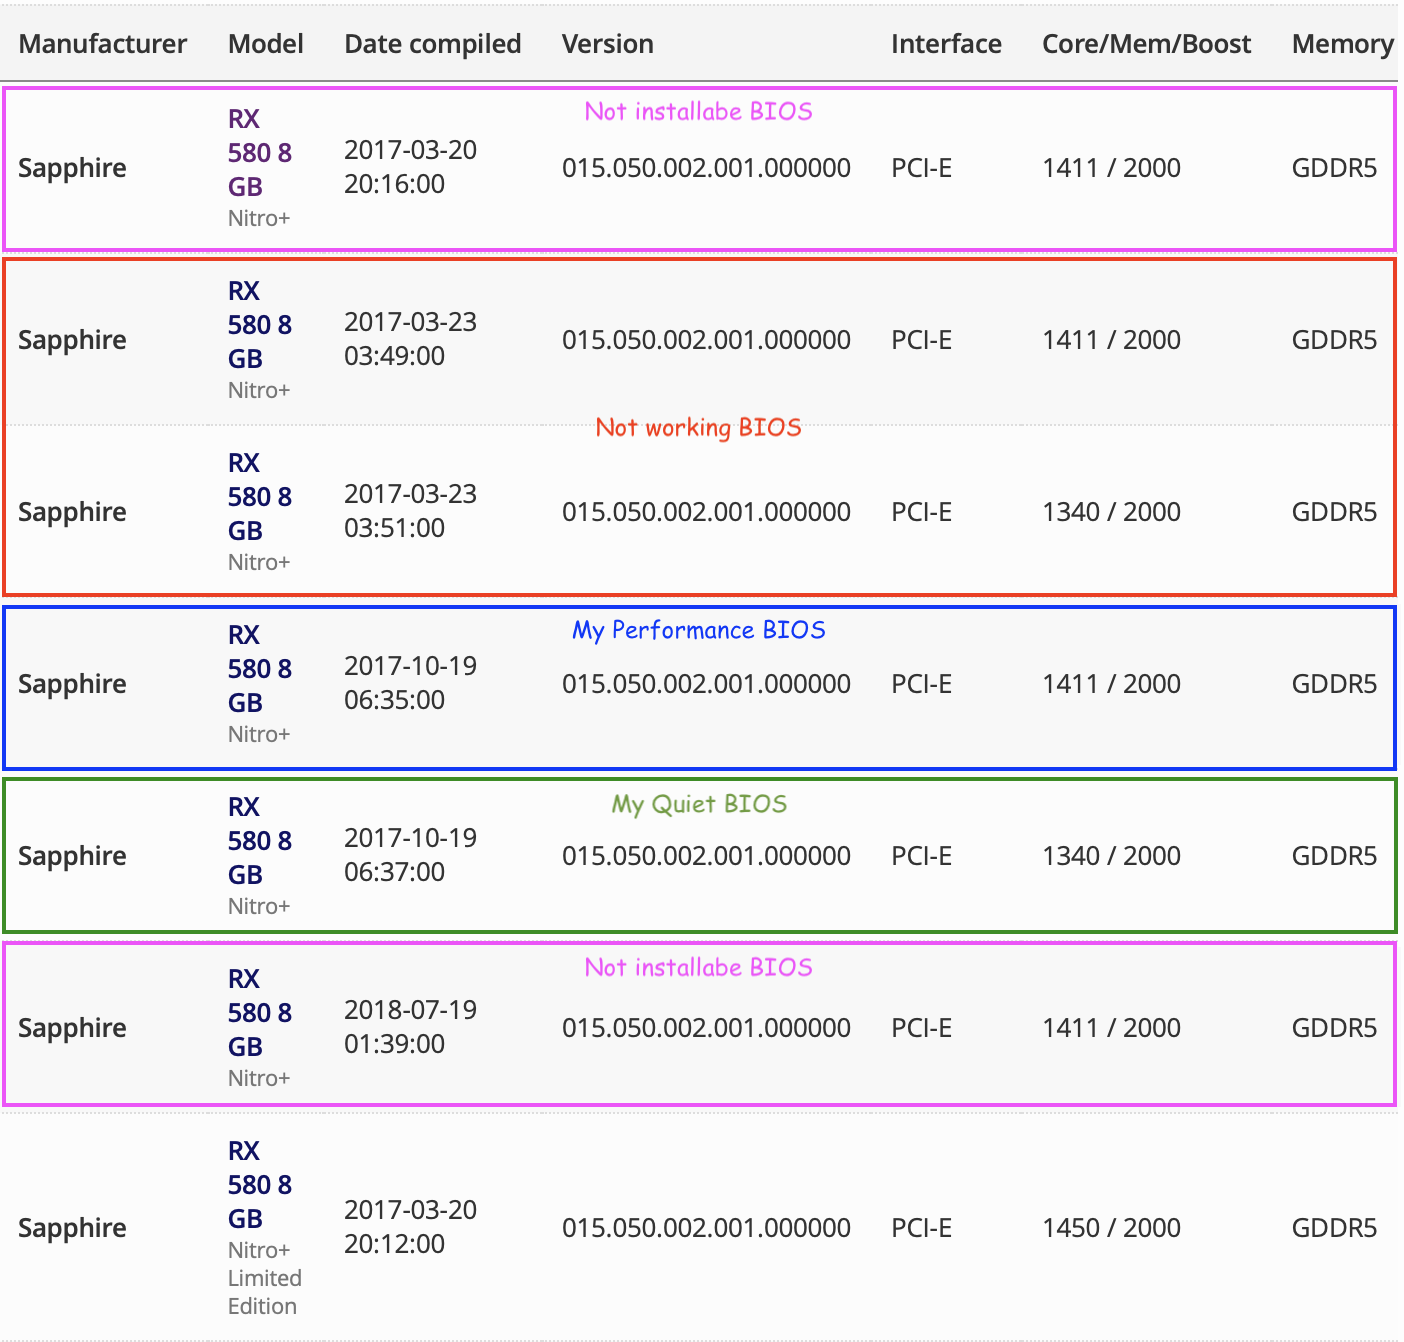1404x1342 pixels.
Task: Click the 2018-07-19 01:39:00 date cell
Action: point(410,1027)
